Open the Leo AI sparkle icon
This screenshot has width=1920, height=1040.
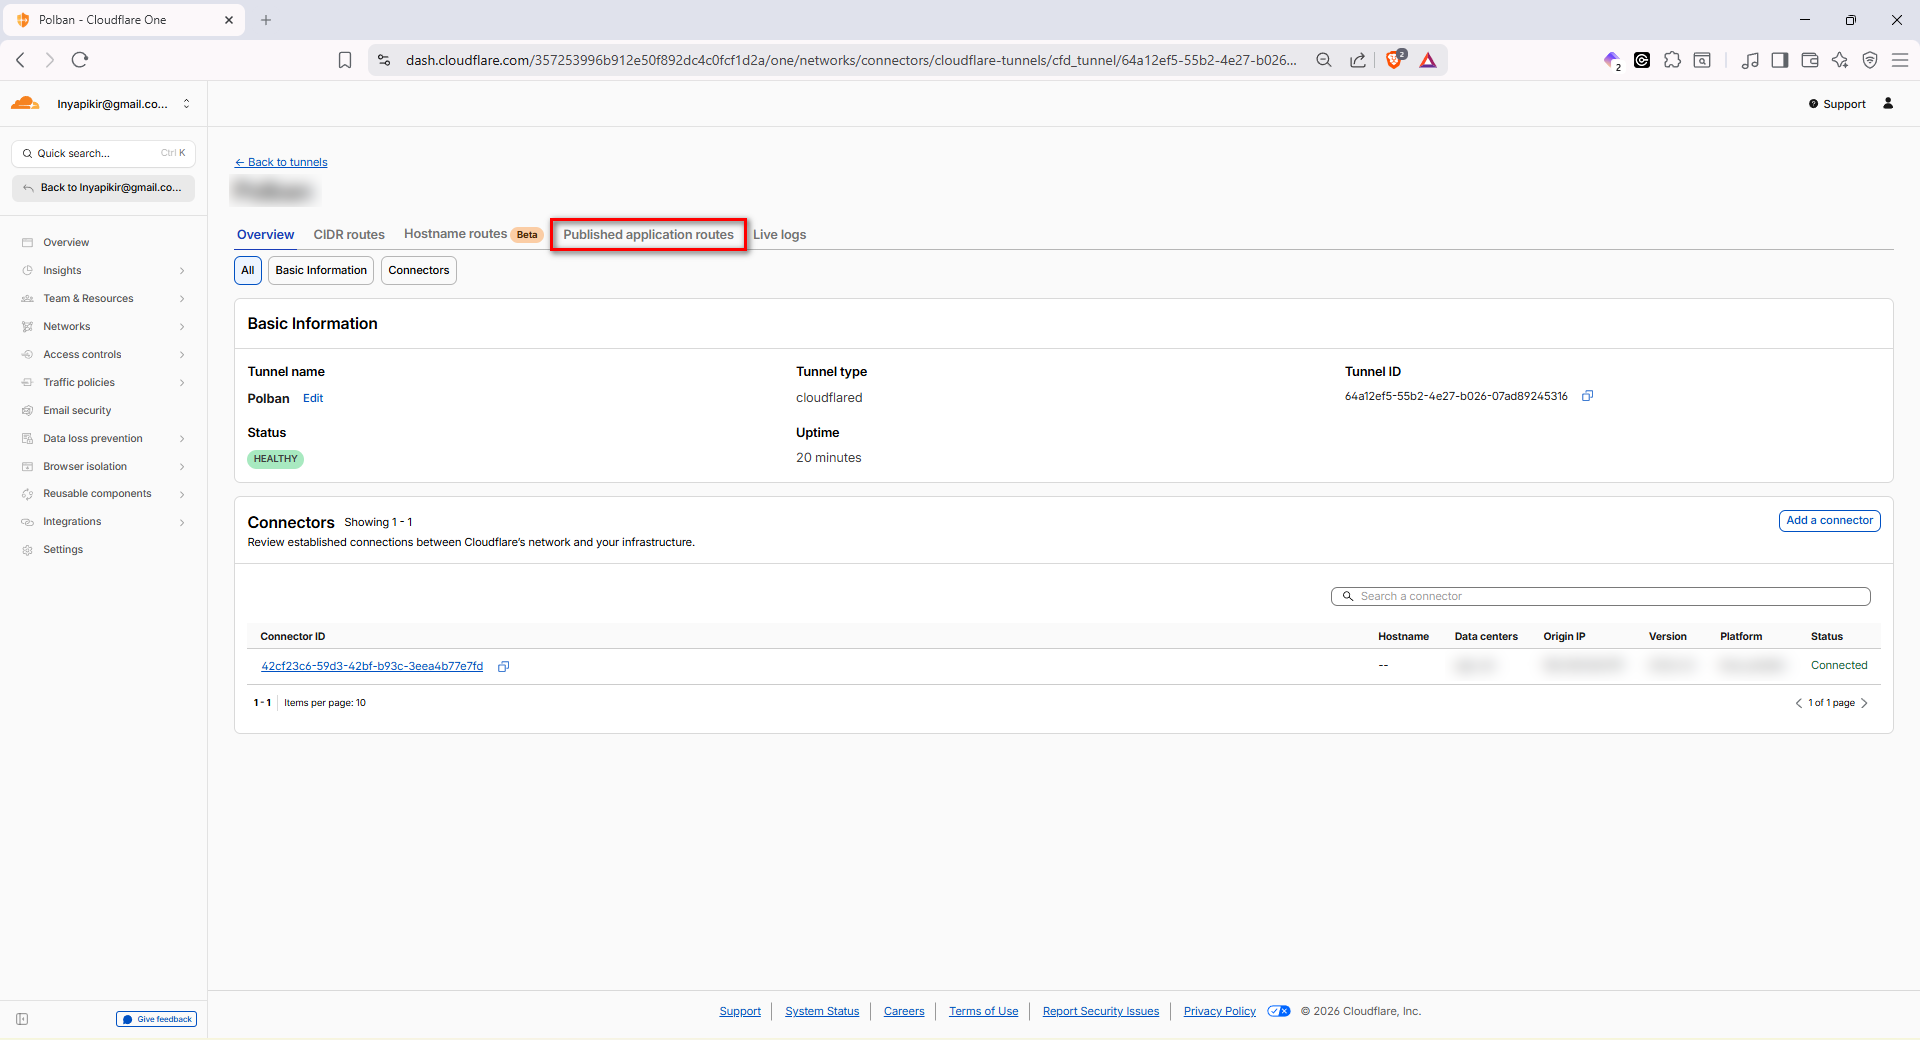pos(1840,60)
